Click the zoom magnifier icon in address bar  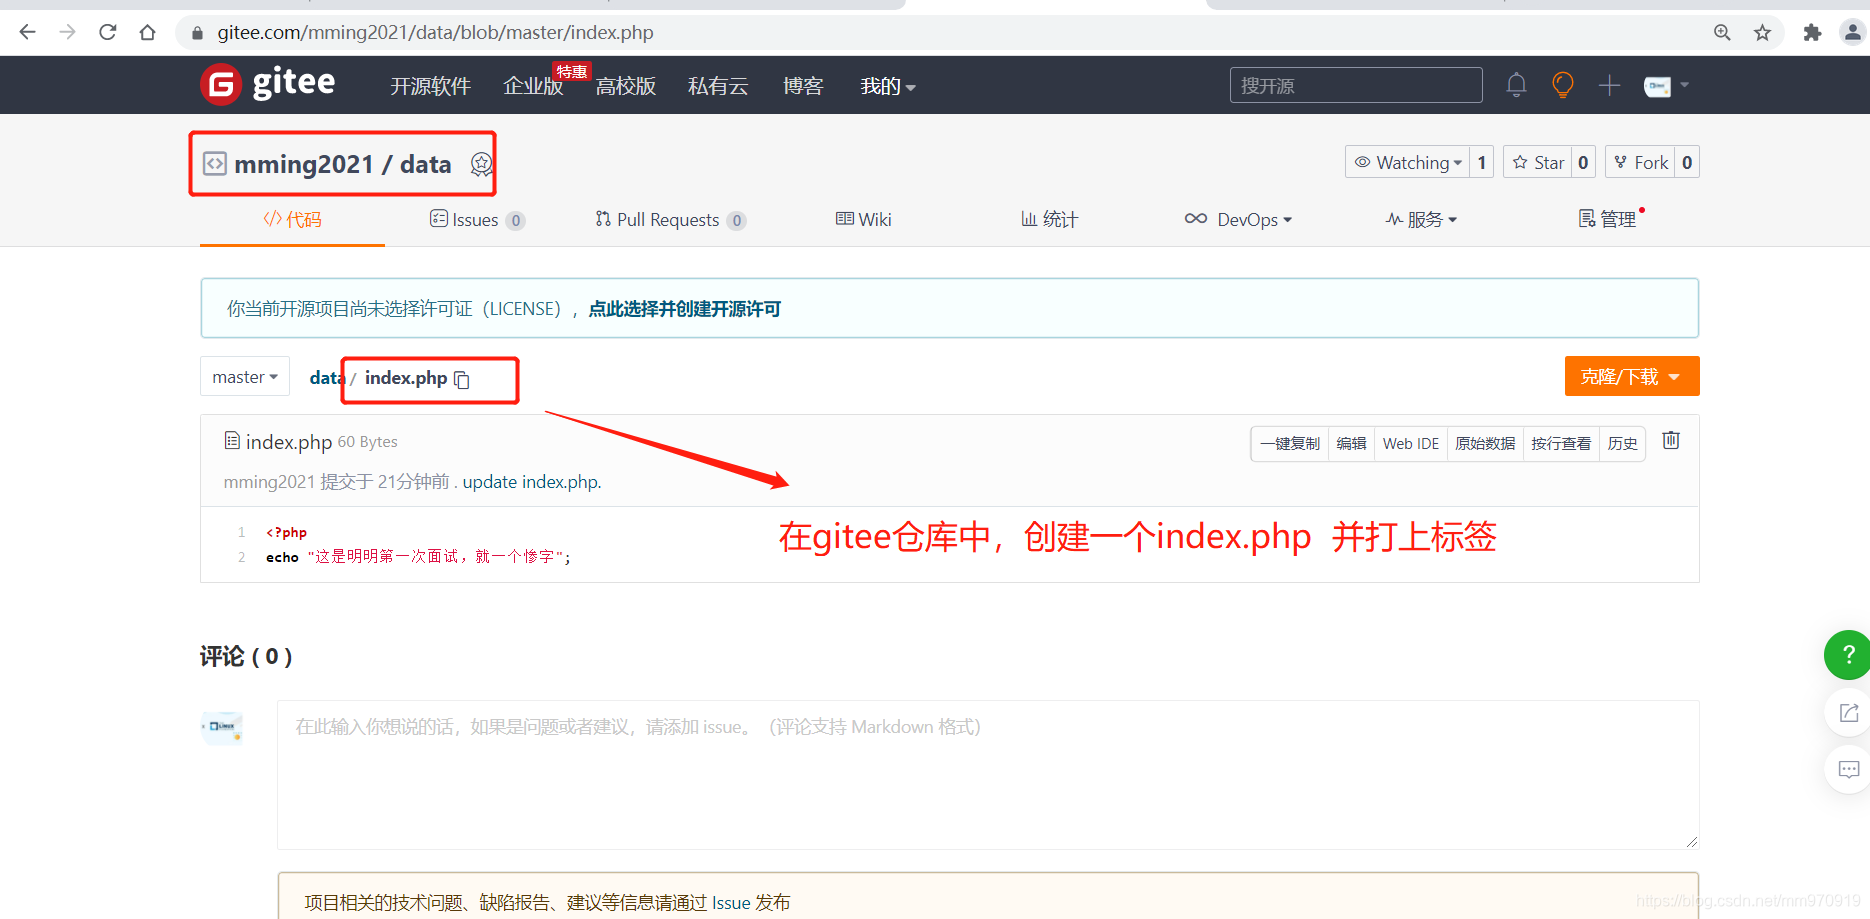click(x=1722, y=33)
